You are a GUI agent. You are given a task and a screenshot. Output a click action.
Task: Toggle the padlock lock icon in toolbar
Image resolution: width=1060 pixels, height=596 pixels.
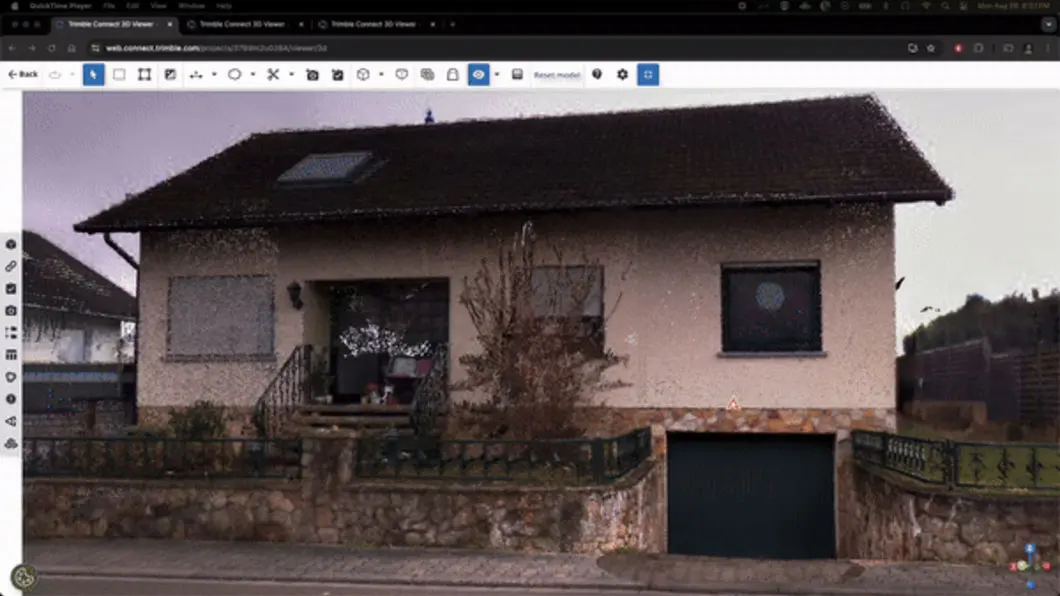(453, 75)
